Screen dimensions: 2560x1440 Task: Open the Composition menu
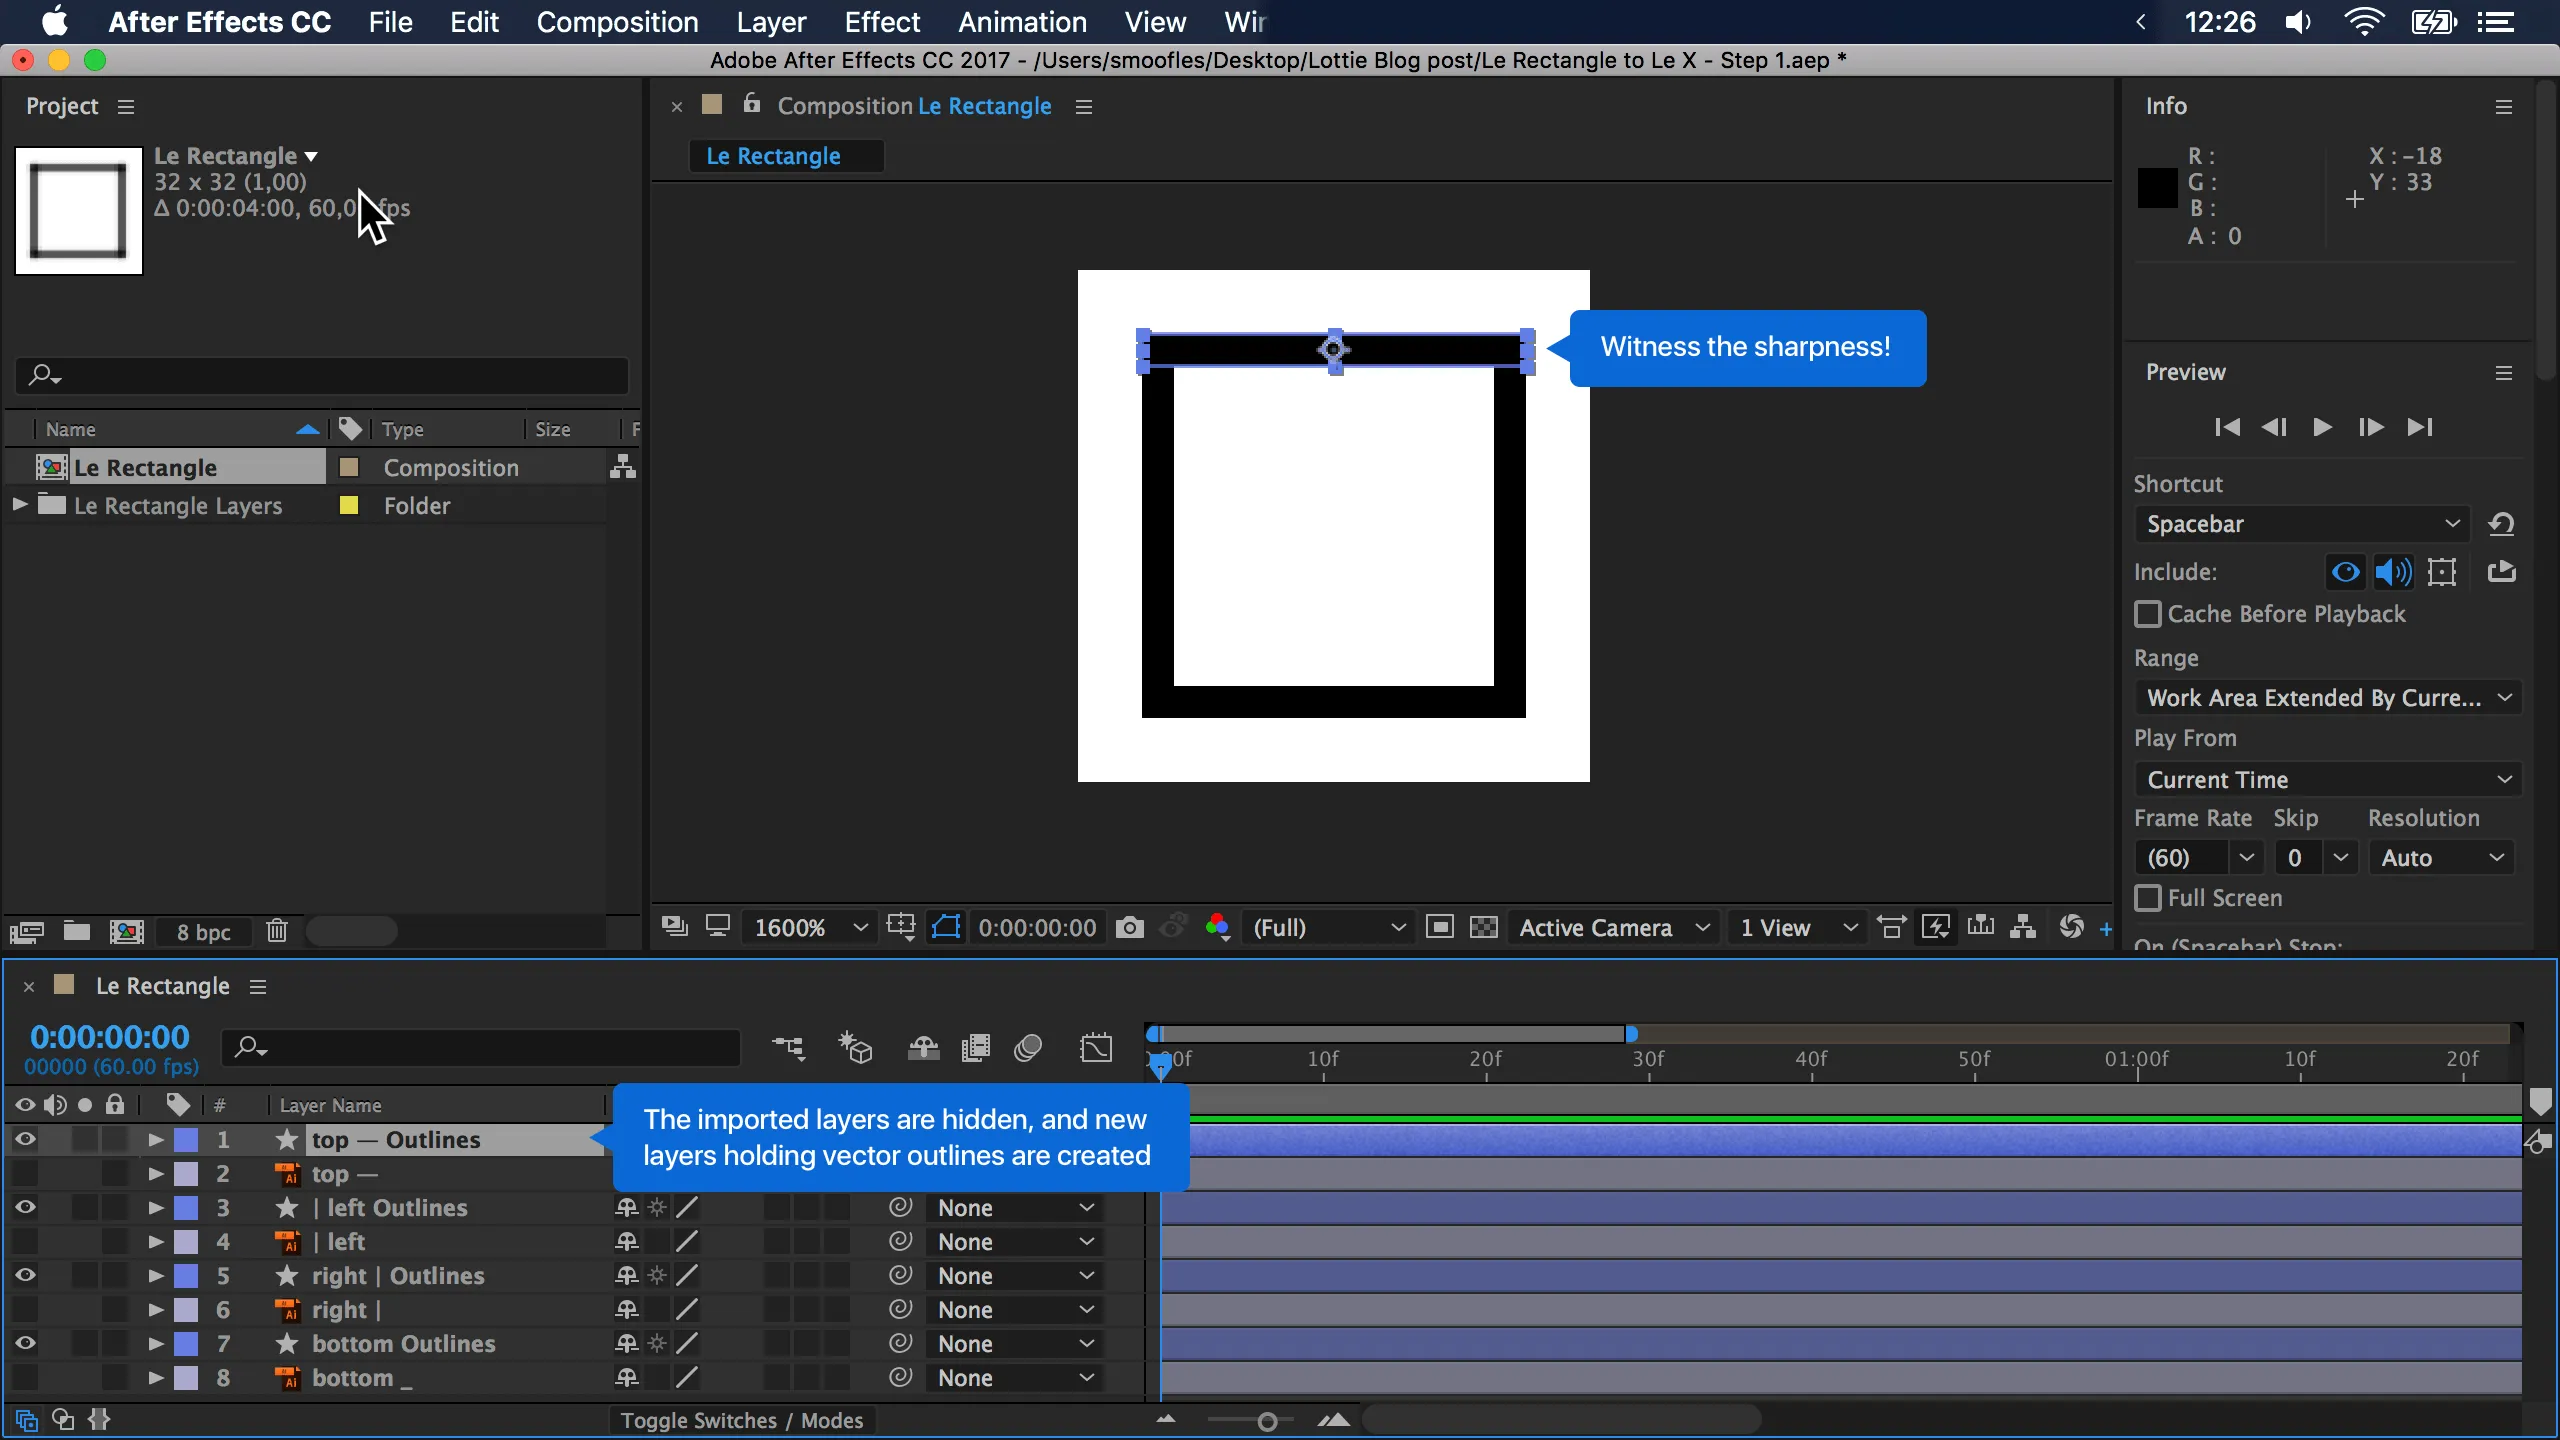click(x=617, y=22)
